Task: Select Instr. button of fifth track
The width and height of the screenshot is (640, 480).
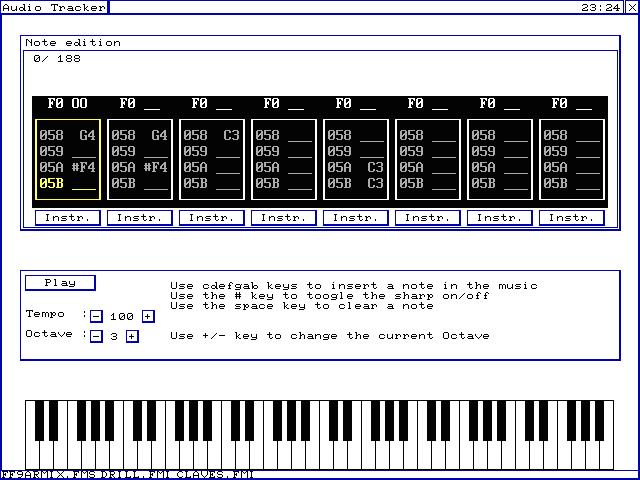Action: pyautogui.click(x=356, y=217)
